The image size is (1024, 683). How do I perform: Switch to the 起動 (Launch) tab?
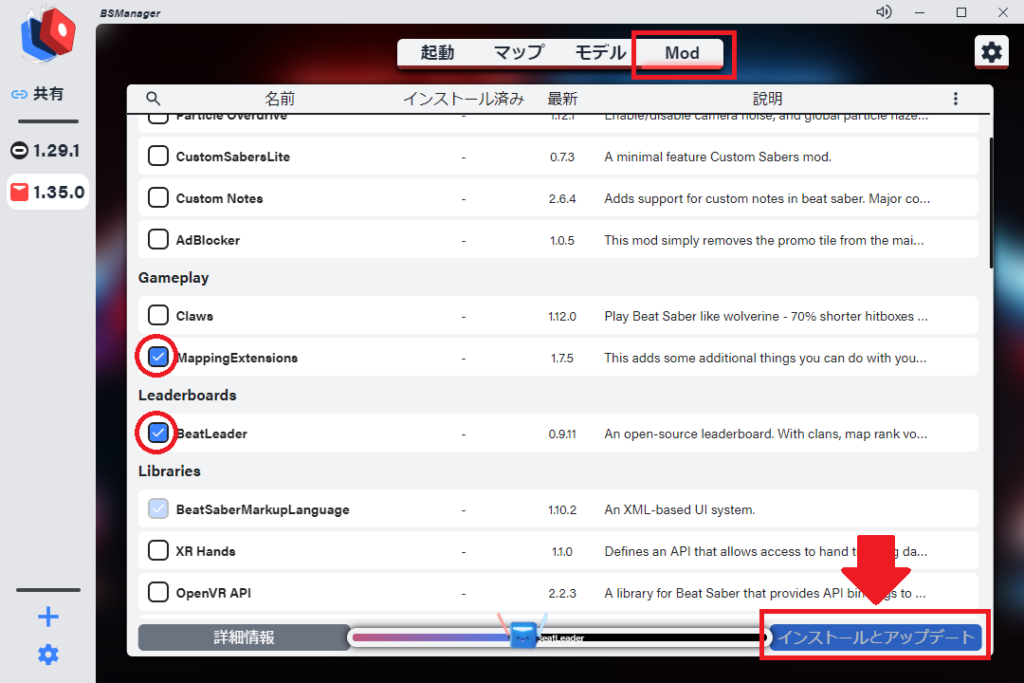click(x=437, y=53)
